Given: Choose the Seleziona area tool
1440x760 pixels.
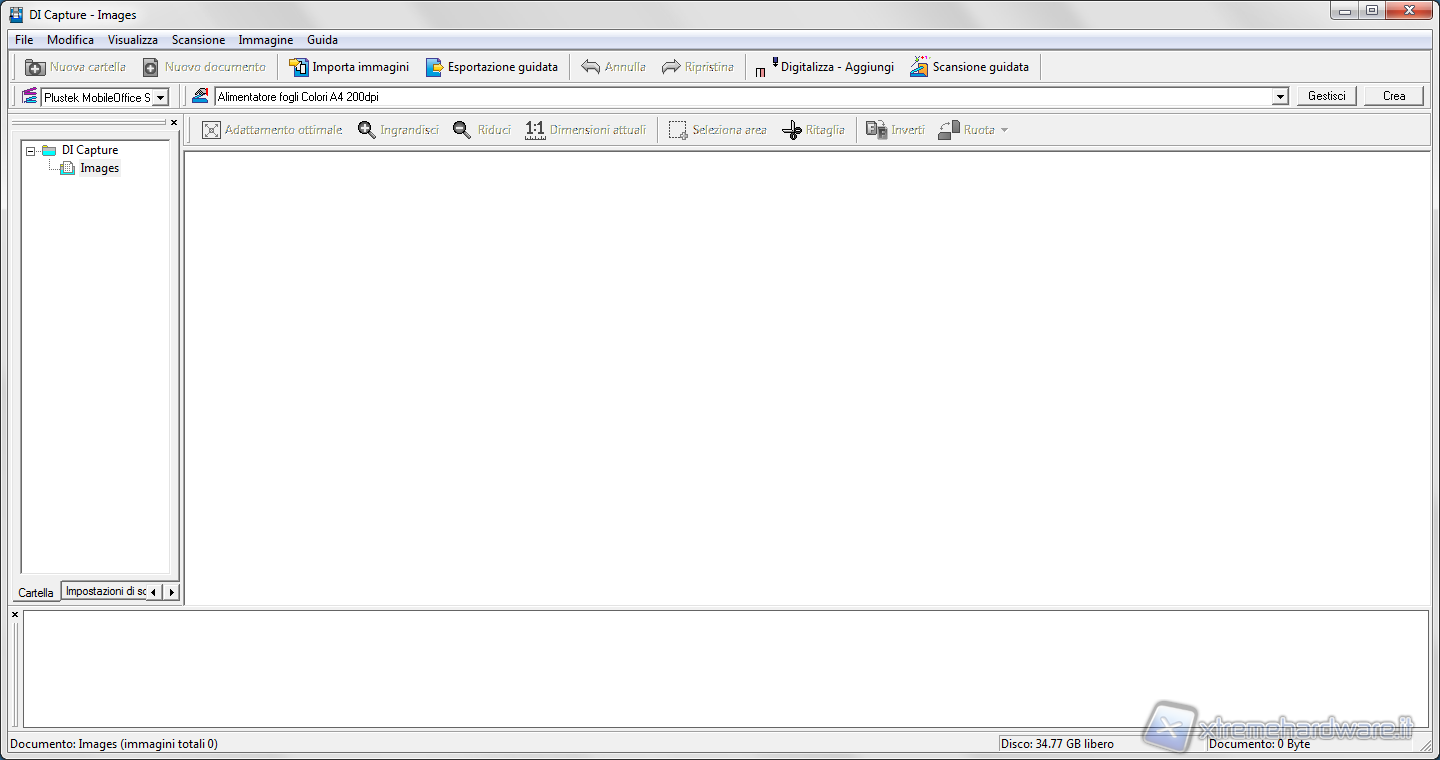Looking at the screenshot, I should [x=678, y=130].
